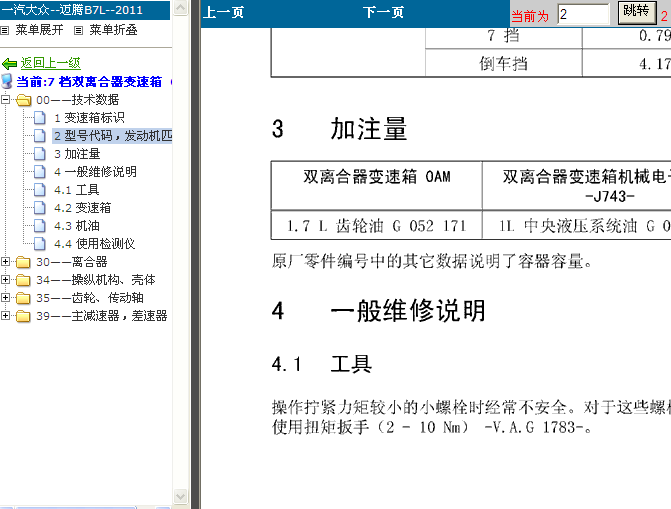Click the 4 一般维修说明 document heading
The image size is (671, 509).
tap(379, 310)
